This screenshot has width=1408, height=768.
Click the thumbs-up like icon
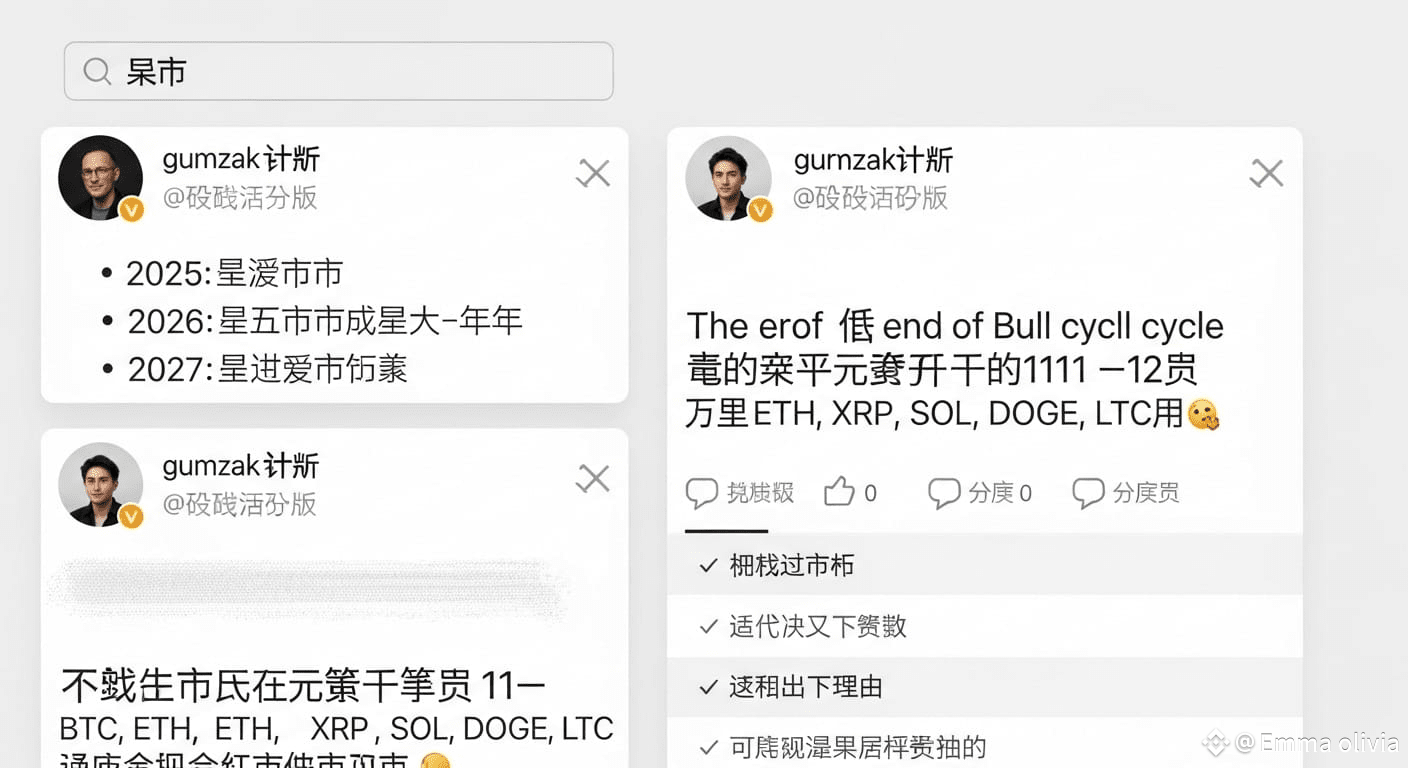(x=839, y=492)
